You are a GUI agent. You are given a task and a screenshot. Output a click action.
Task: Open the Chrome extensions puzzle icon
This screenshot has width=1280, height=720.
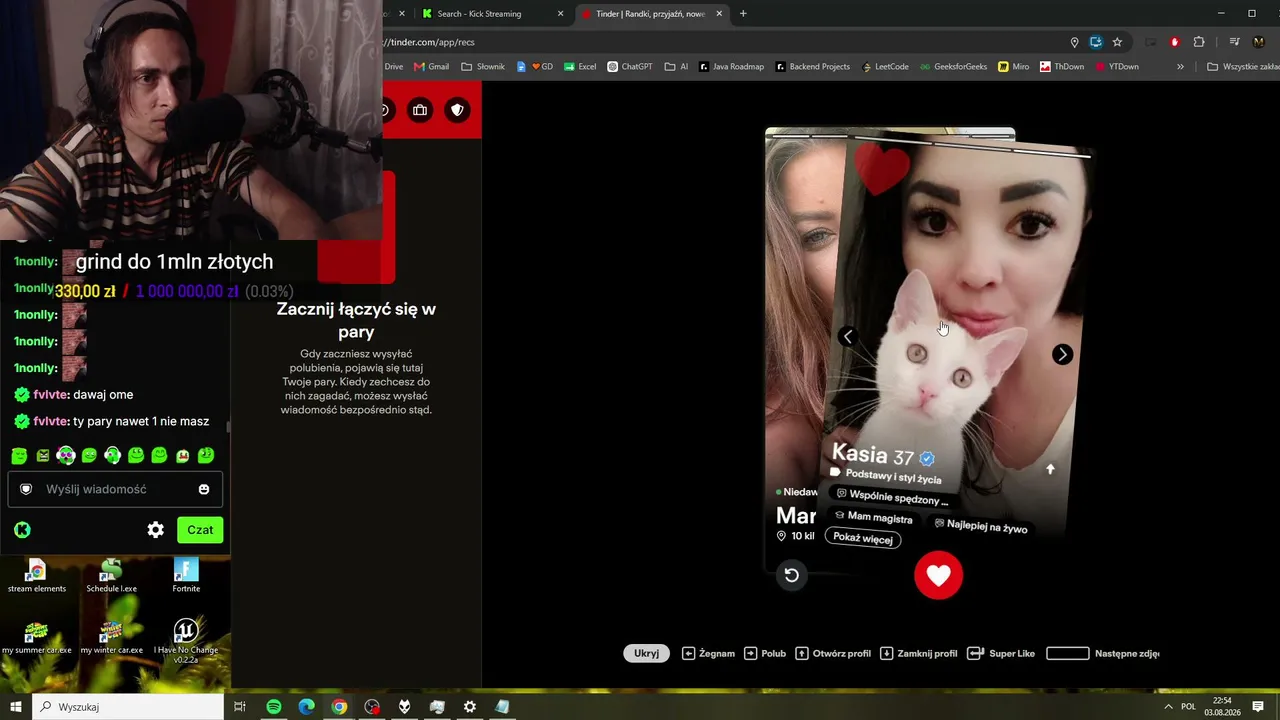[x=1199, y=42]
